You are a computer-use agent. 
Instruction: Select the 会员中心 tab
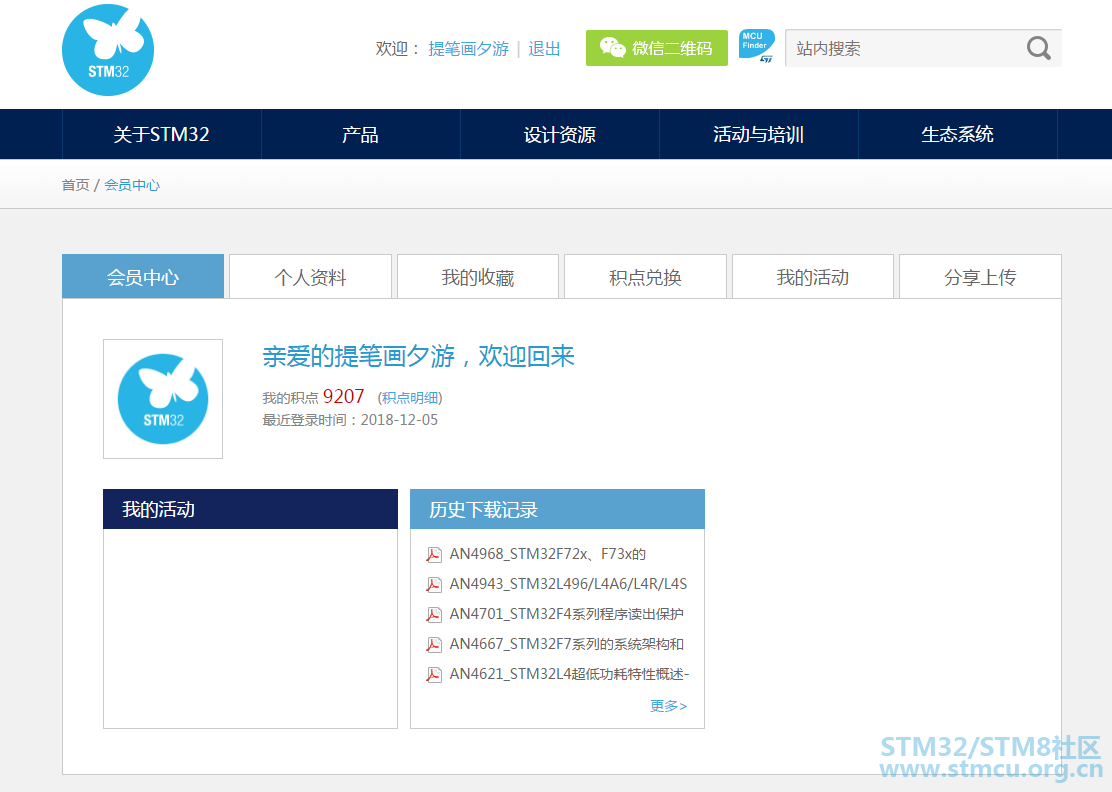(x=143, y=277)
